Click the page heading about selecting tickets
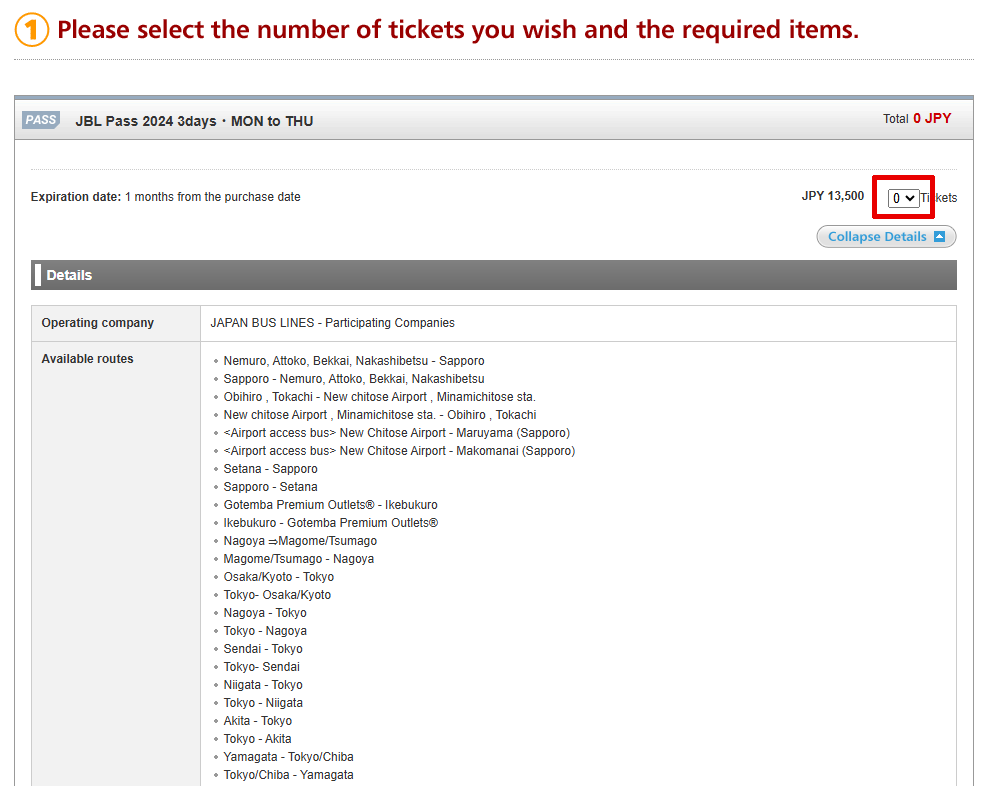 (x=458, y=30)
